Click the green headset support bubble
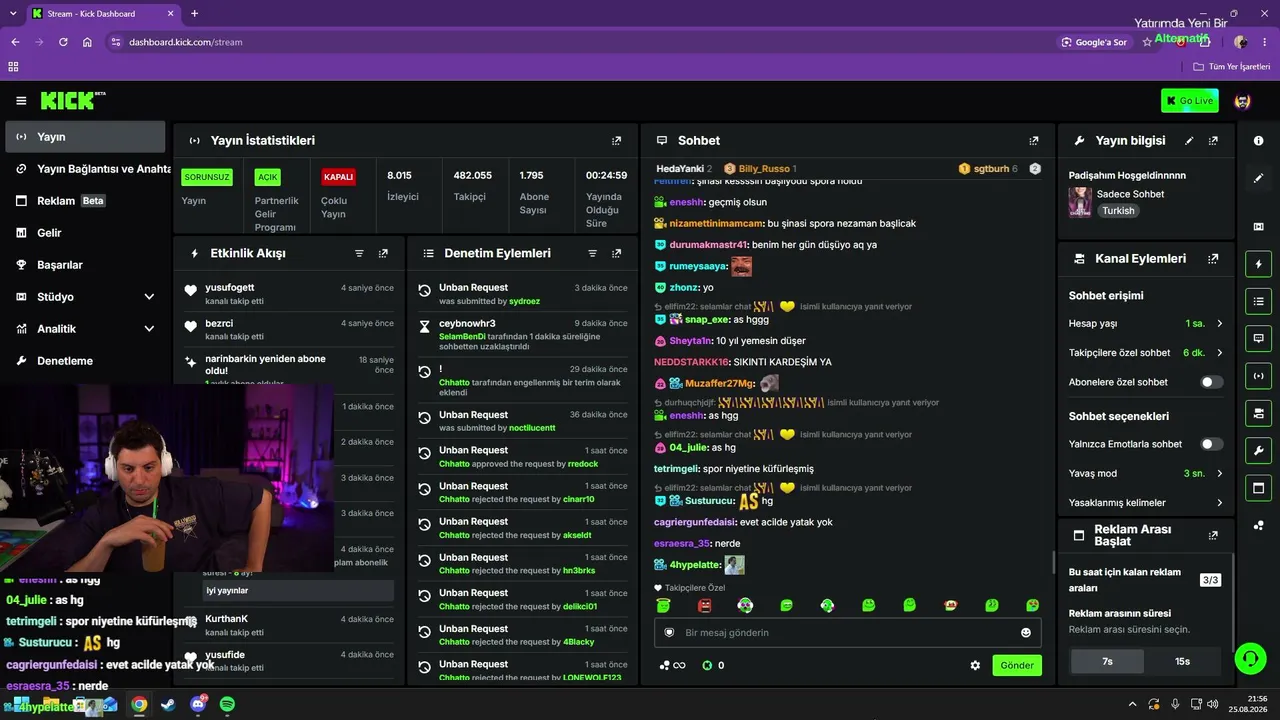This screenshot has width=1280, height=720. point(1250,658)
